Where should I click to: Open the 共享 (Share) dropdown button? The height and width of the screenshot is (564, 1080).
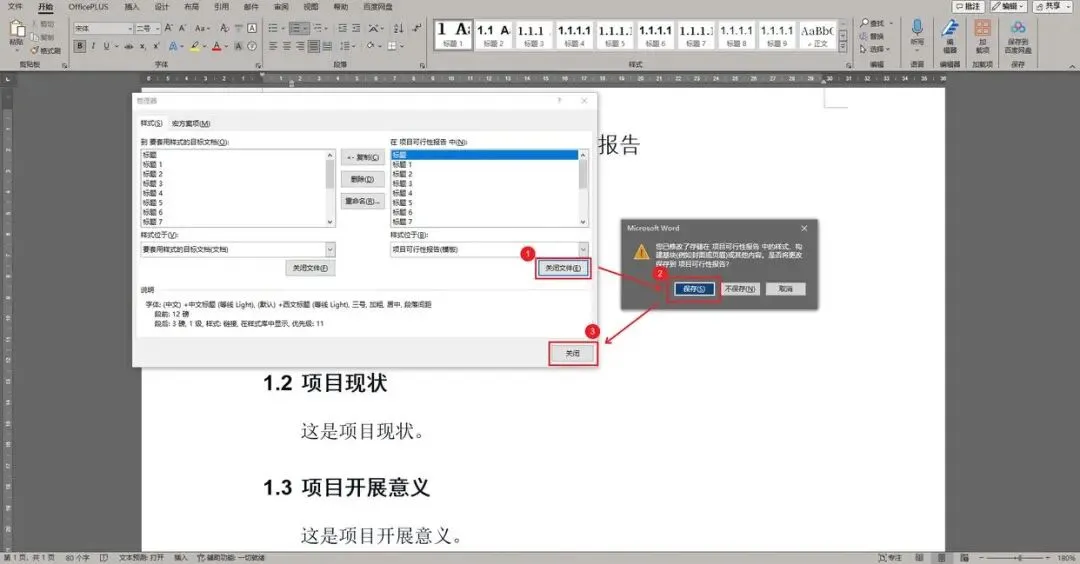point(1051,6)
